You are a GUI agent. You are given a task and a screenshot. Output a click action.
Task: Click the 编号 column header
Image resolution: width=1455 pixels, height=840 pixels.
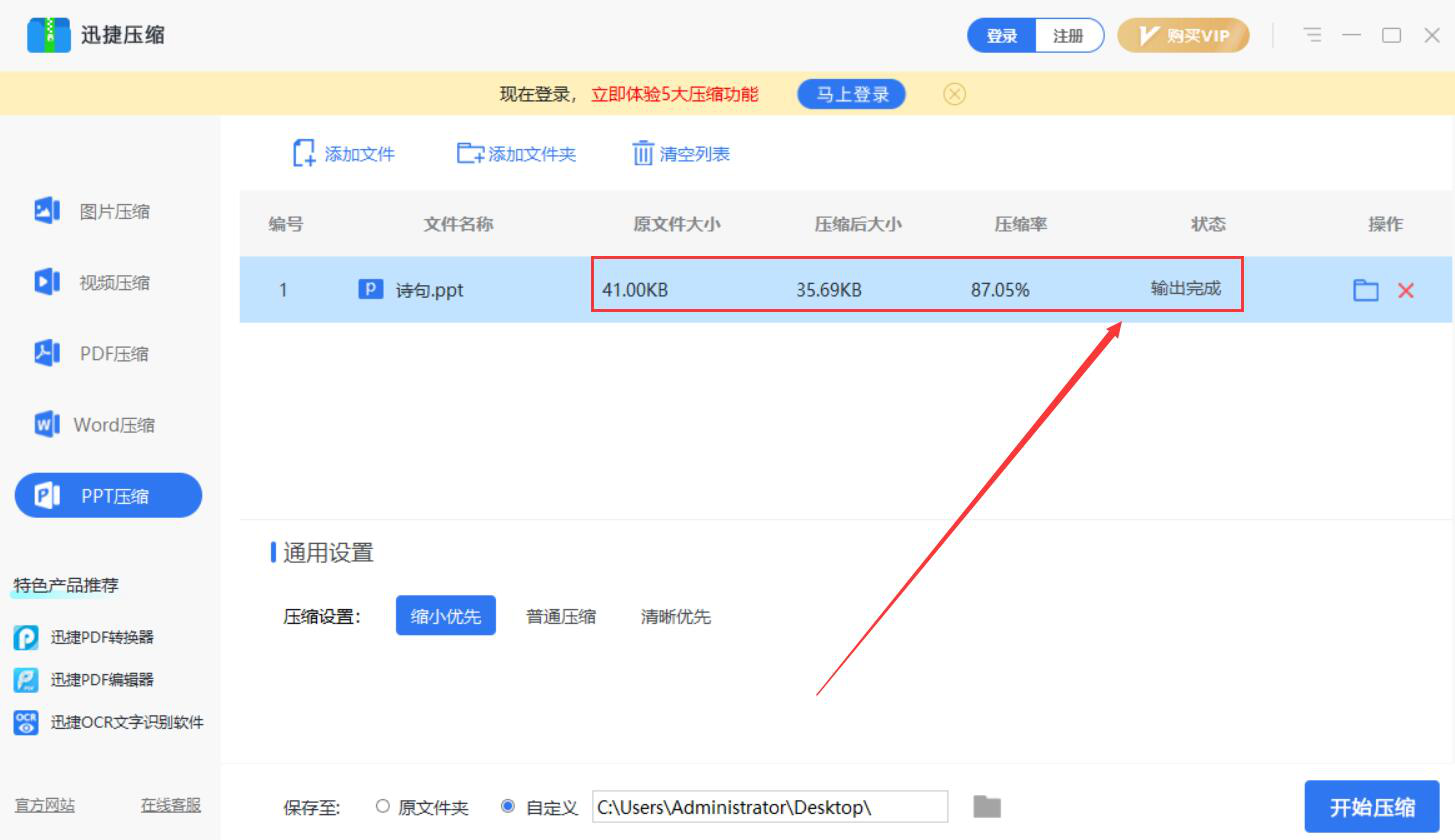pyautogui.click(x=286, y=224)
